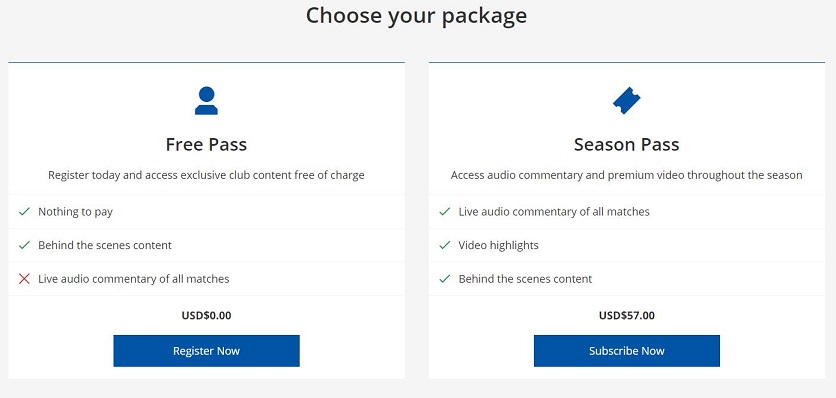The image size is (836, 398).
Task: Click the Register Now button
Action: [206, 351]
